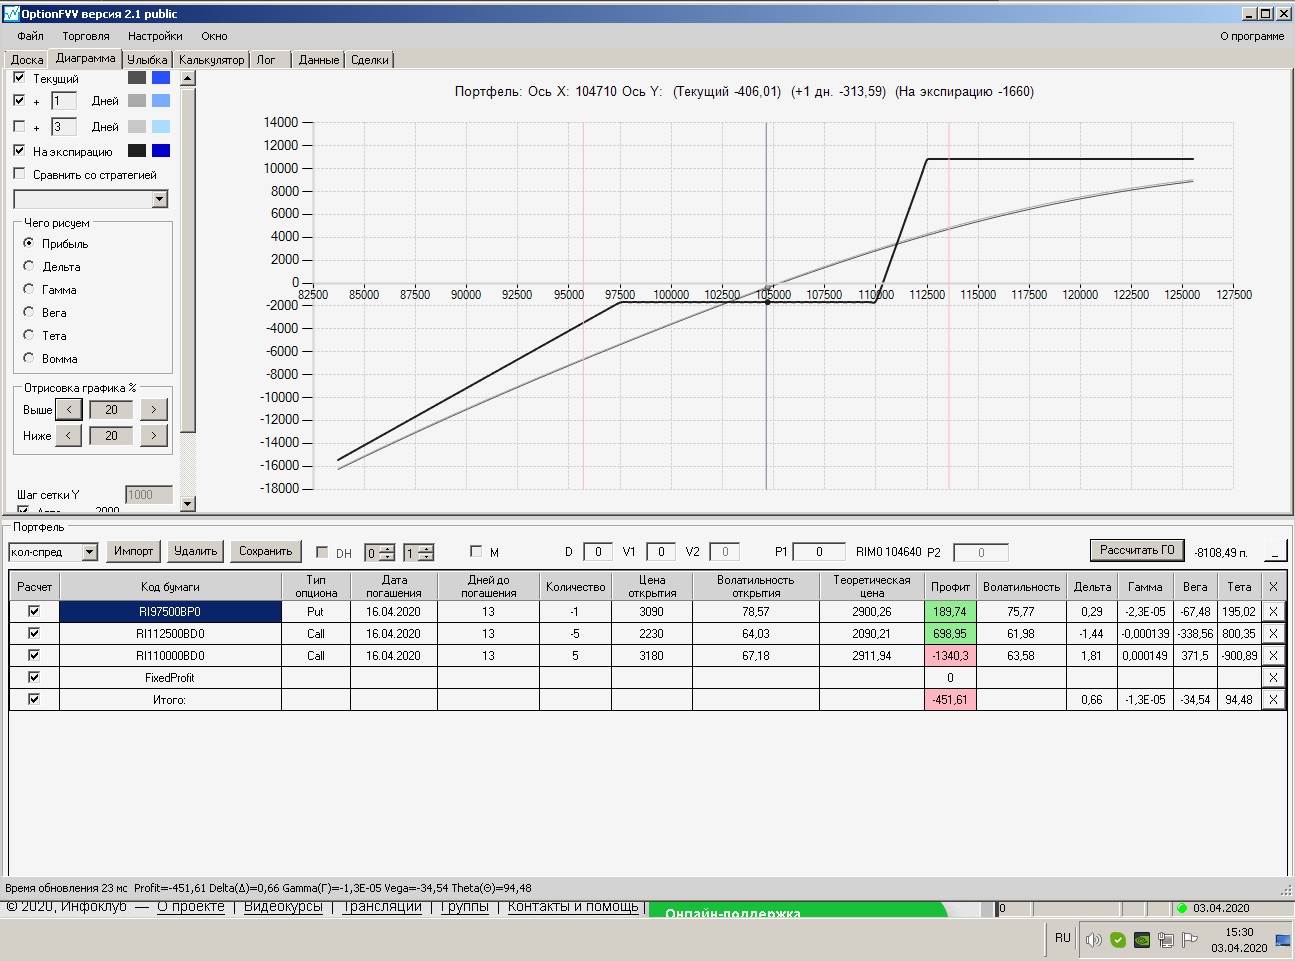Select the Тета radio button
This screenshot has width=1295, height=961.
tap(29, 335)
